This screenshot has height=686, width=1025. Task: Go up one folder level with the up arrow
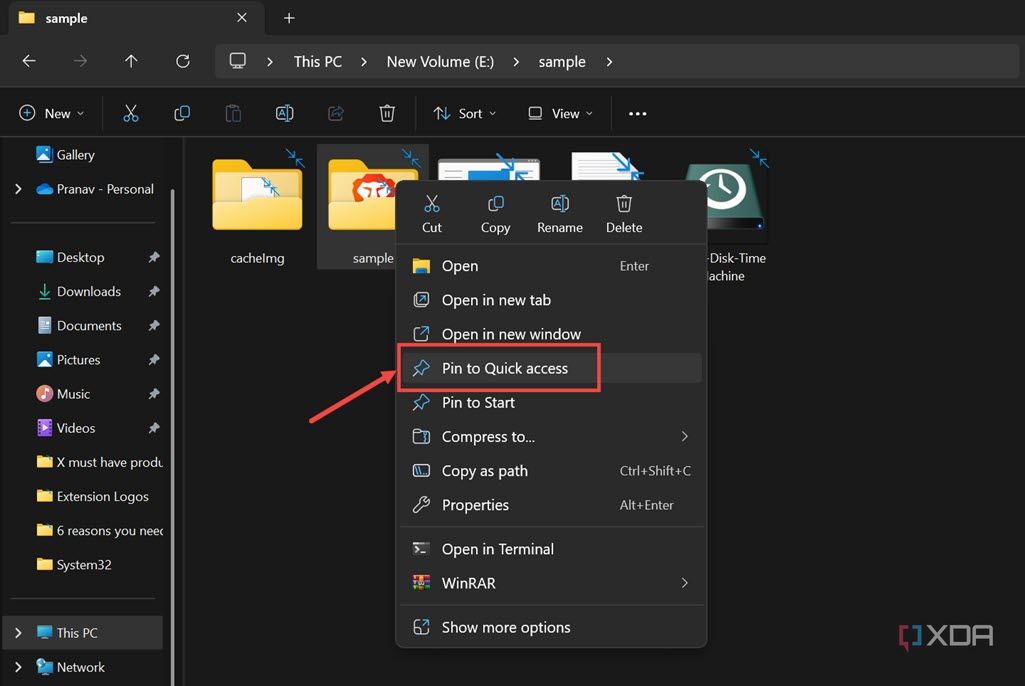pyautogui.click(x=131, y=61)
